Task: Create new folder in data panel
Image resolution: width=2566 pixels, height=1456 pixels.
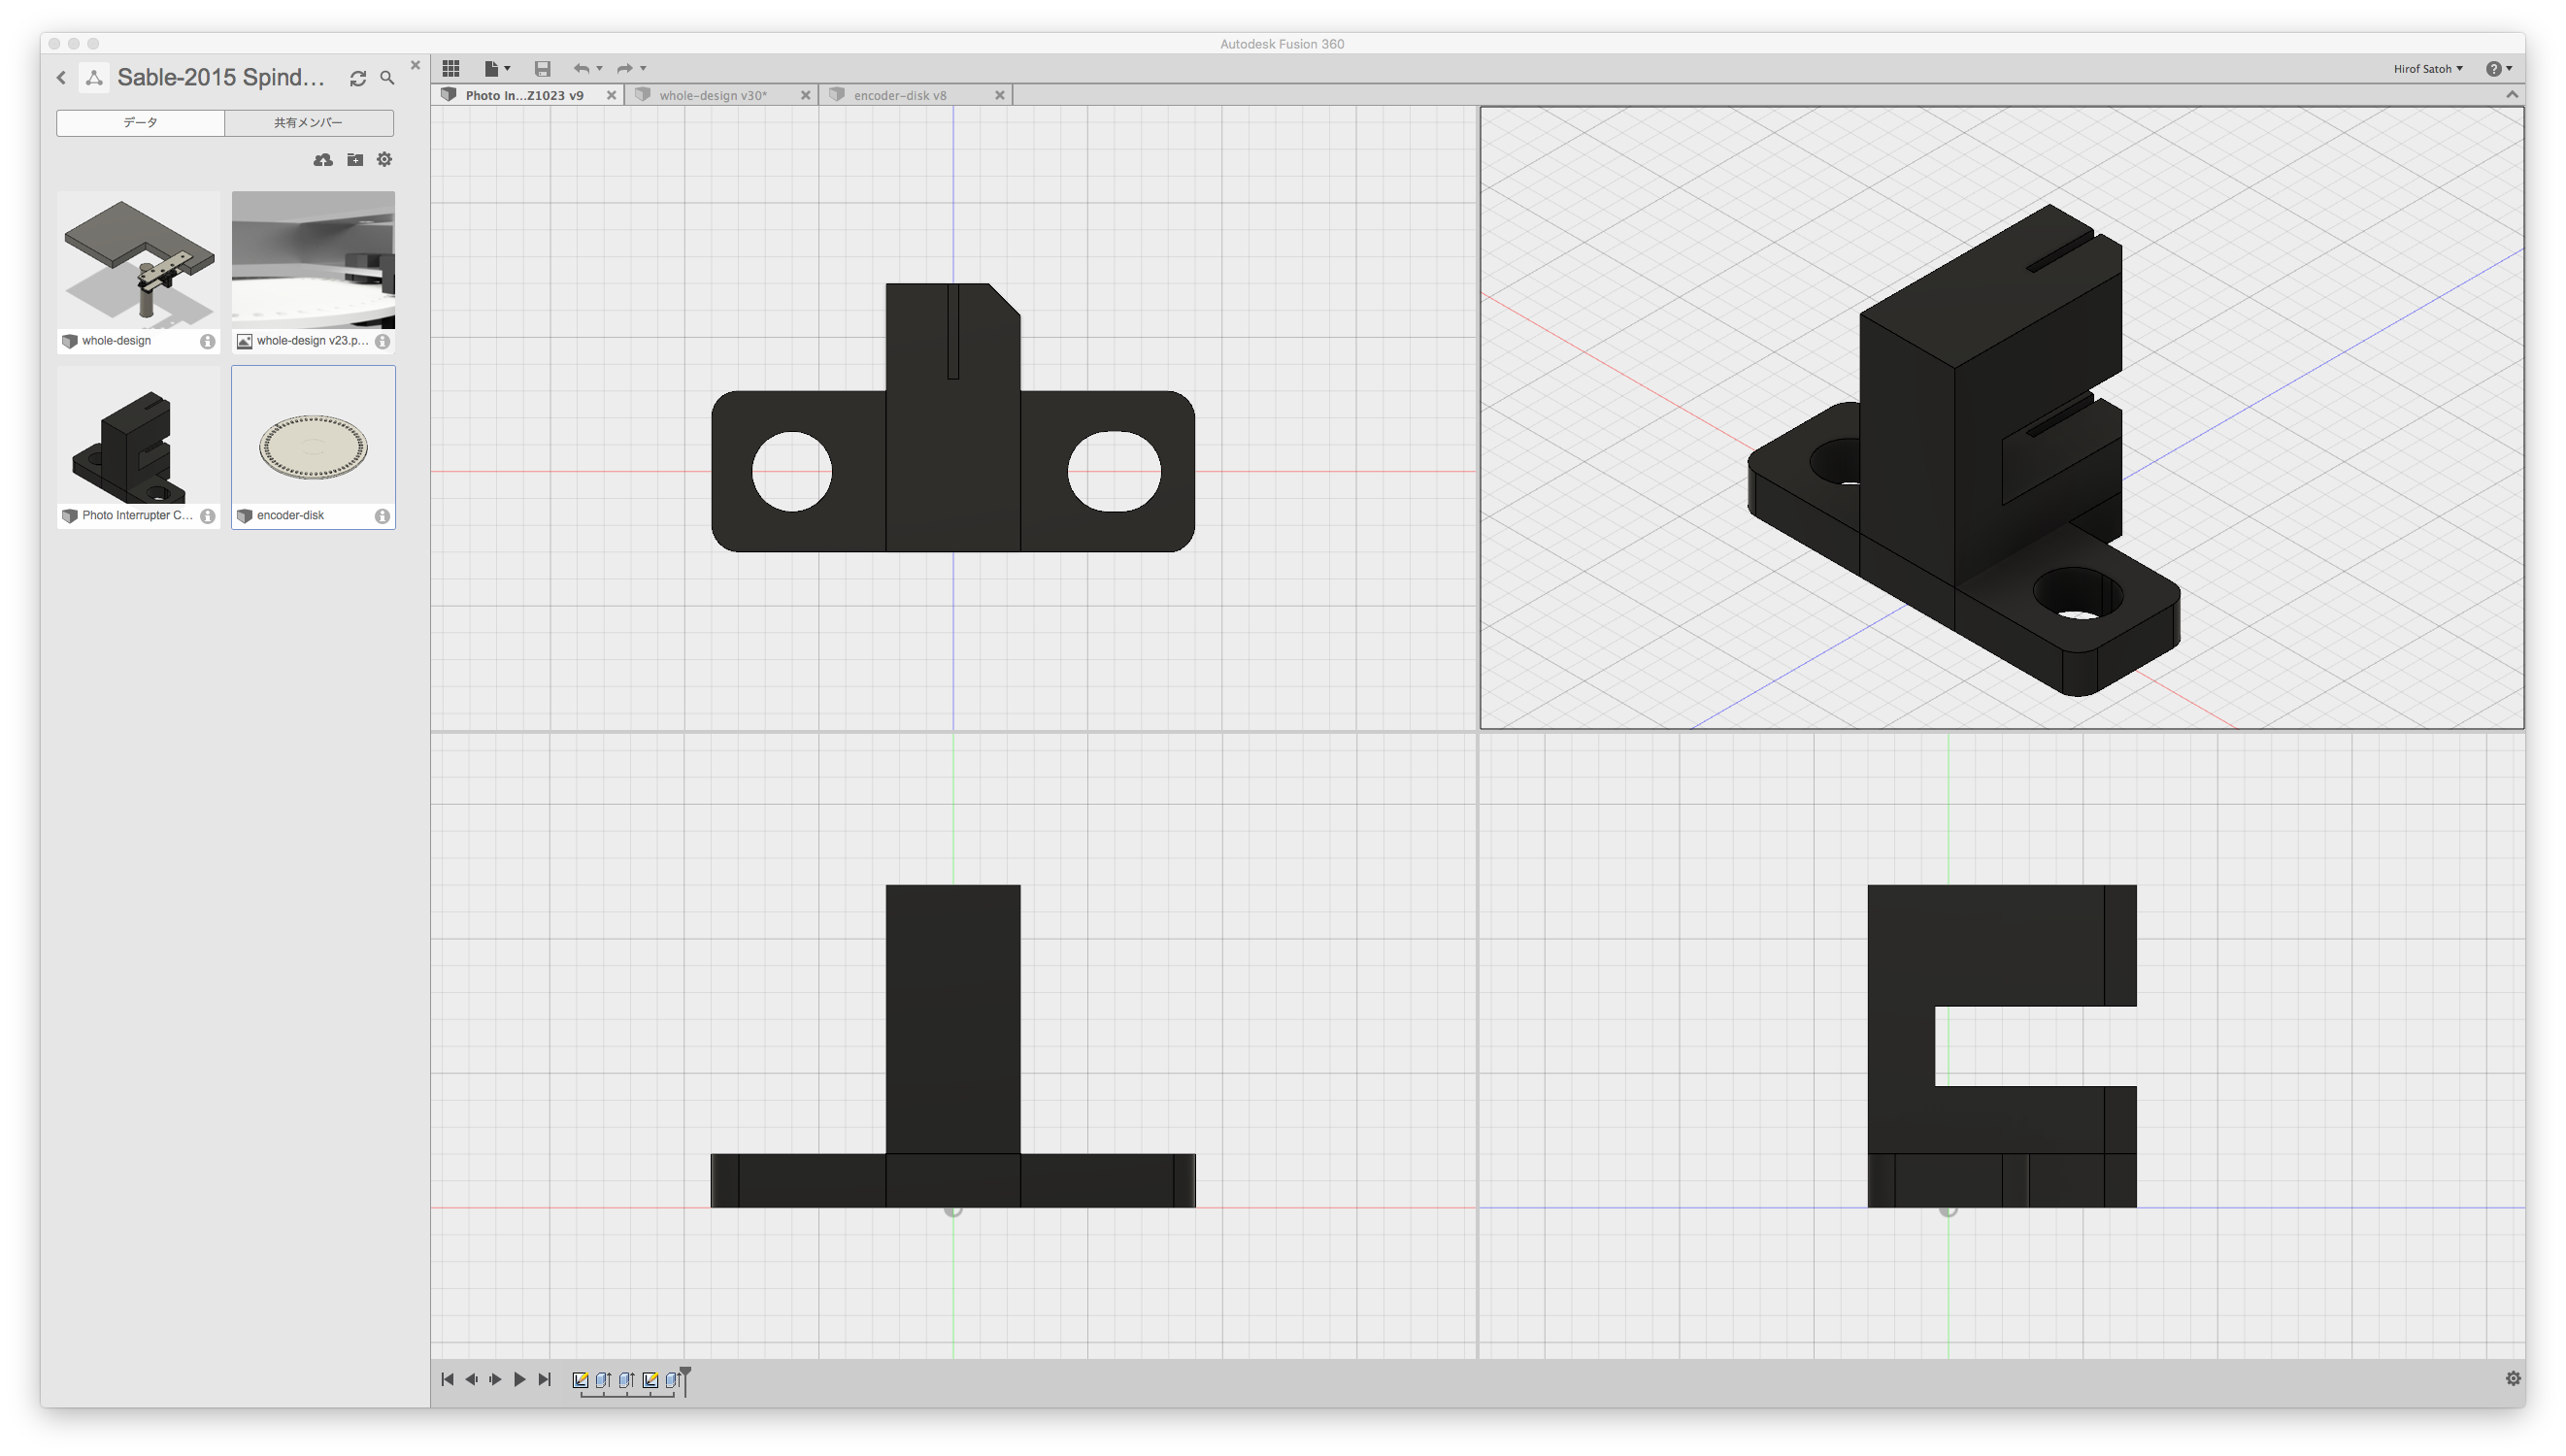Action: [355, 160]
